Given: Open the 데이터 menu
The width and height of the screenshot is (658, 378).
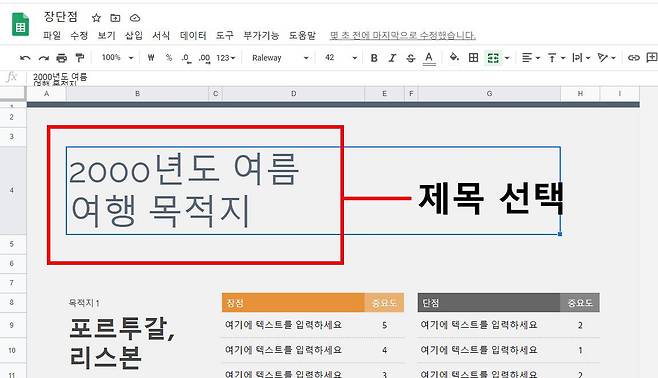Looking at the screenshot, I should [x=193, y=35].
